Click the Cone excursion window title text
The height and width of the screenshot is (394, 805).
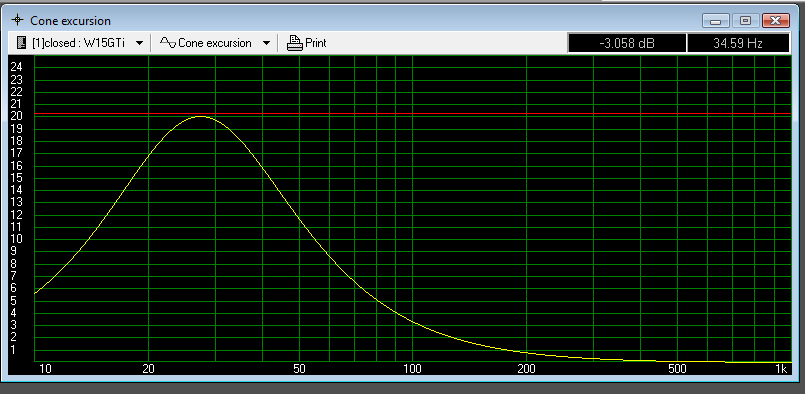tap(70, 21)
